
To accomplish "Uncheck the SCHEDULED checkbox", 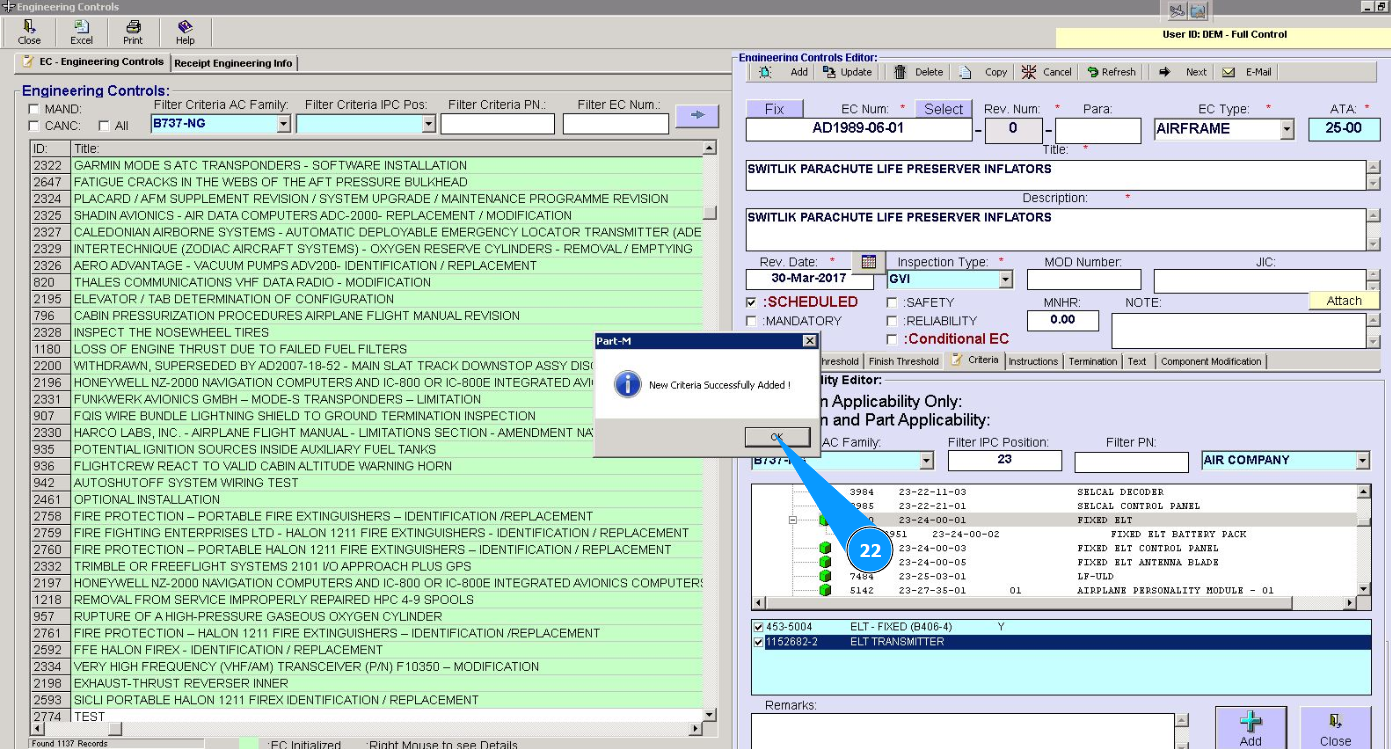I will click(x=752, y=302).
